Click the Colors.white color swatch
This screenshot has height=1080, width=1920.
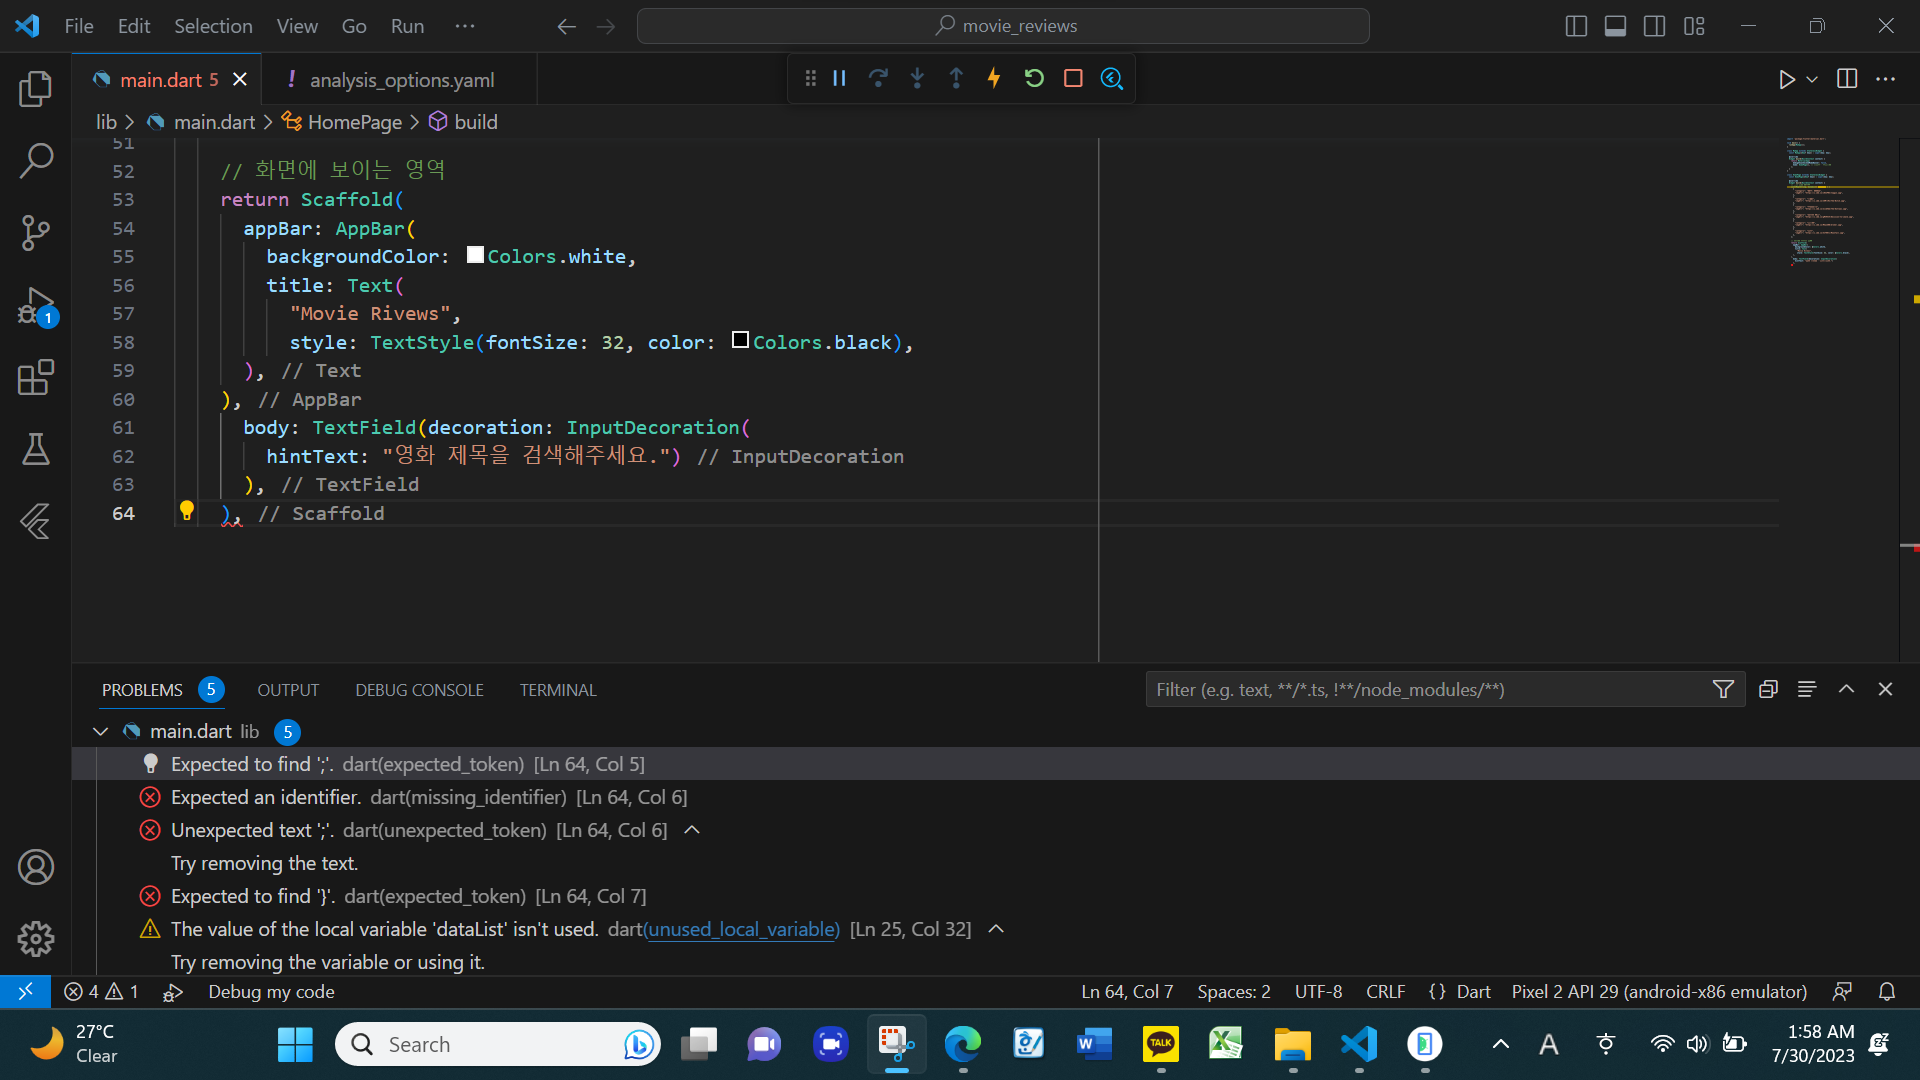475,255
